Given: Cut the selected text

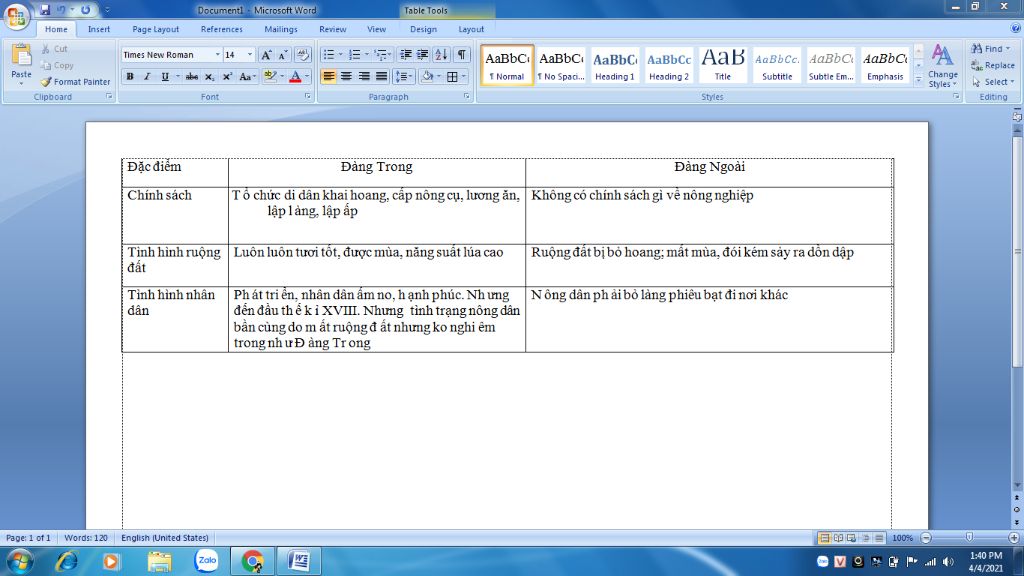Looking at the screenshot, I should coord(54,49).
